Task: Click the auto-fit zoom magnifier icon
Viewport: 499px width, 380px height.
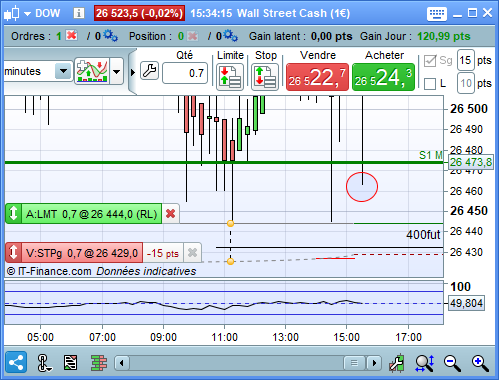Action: pos(425,363)
